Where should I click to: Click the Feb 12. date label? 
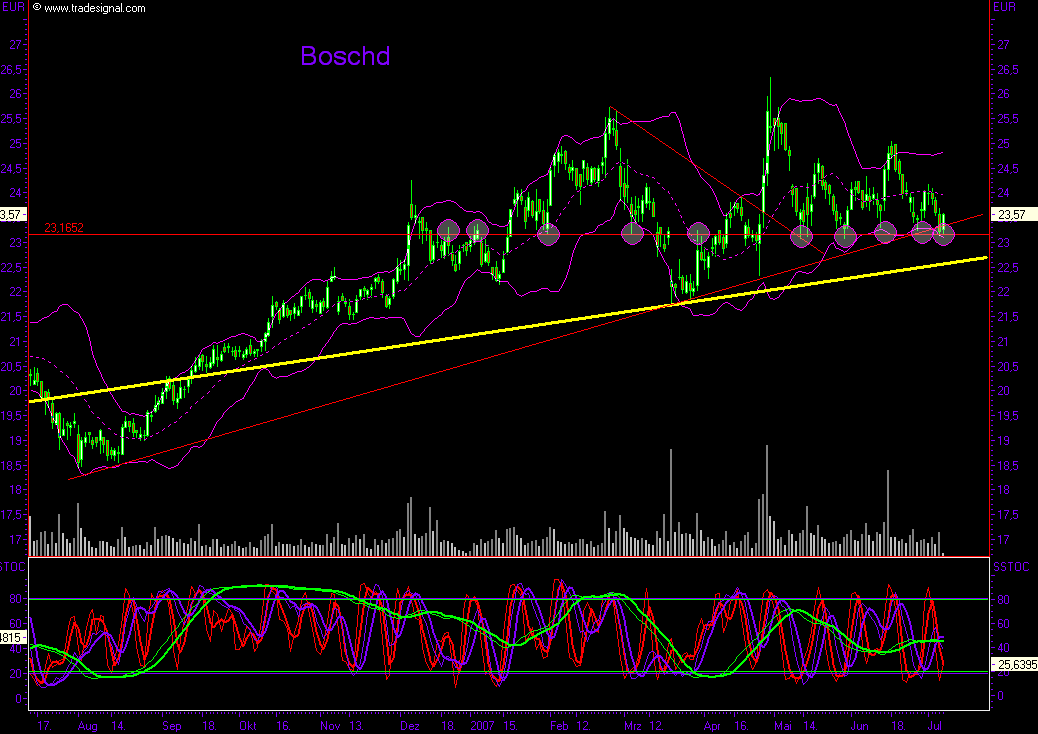pos(569,724)
